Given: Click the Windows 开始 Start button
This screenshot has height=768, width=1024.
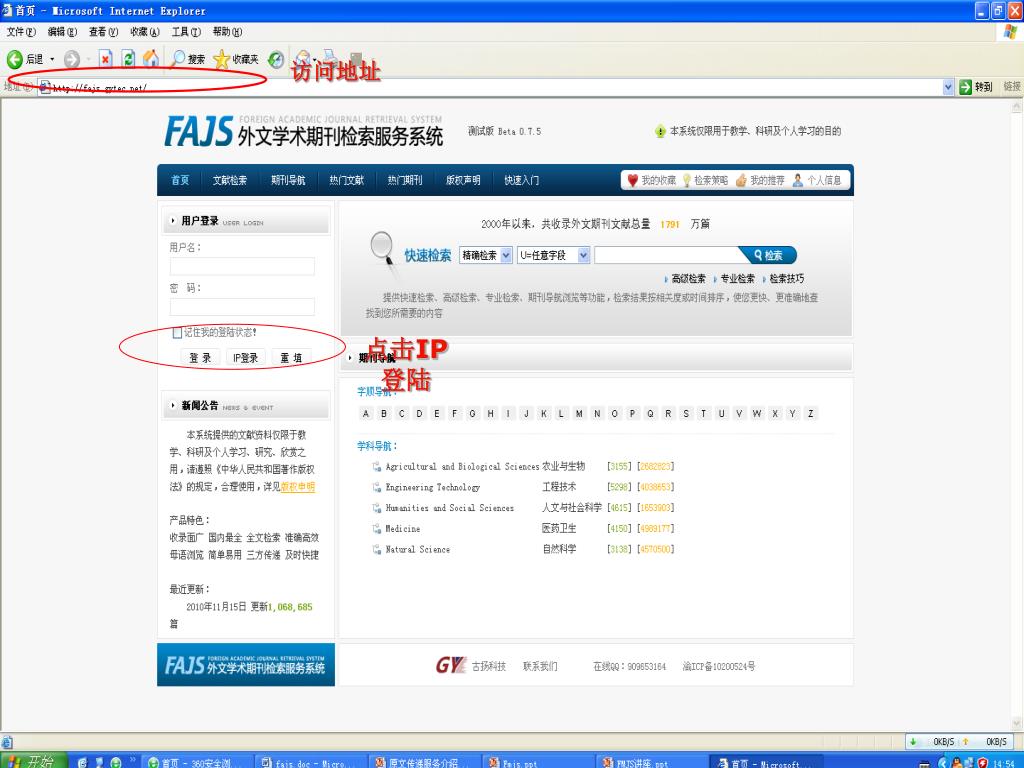Looking at the screenshot, I should 33,761.
